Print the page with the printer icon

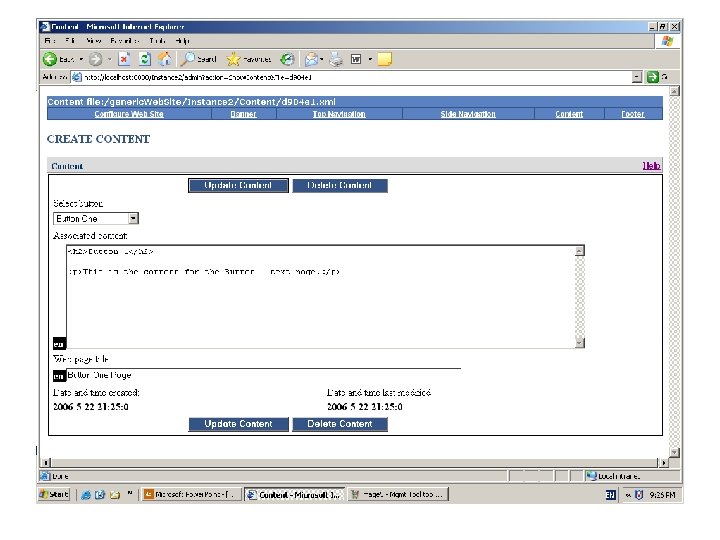pyautogui.click(x=336, y=59)
